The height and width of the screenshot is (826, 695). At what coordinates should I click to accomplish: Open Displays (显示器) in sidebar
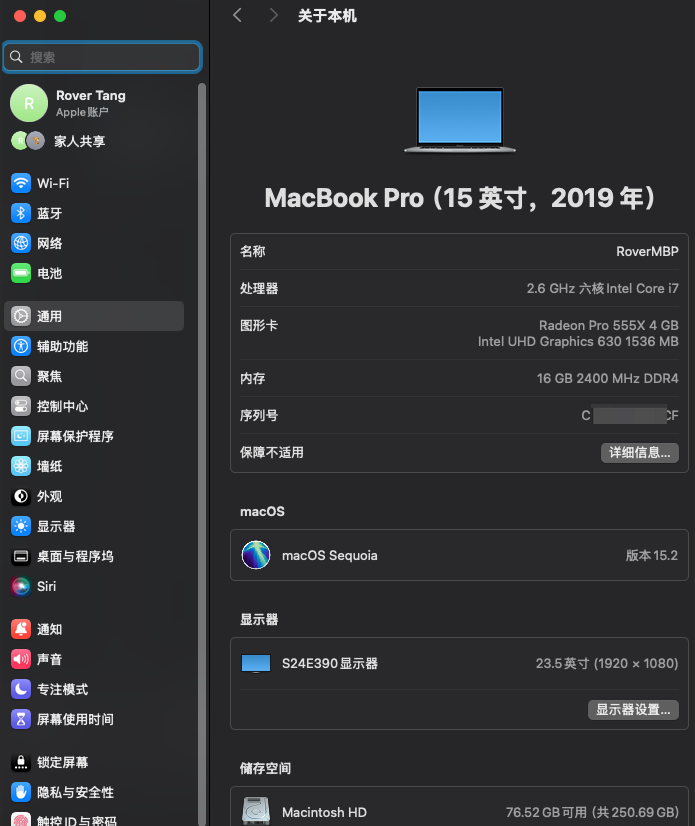click(x=94, y=526)
